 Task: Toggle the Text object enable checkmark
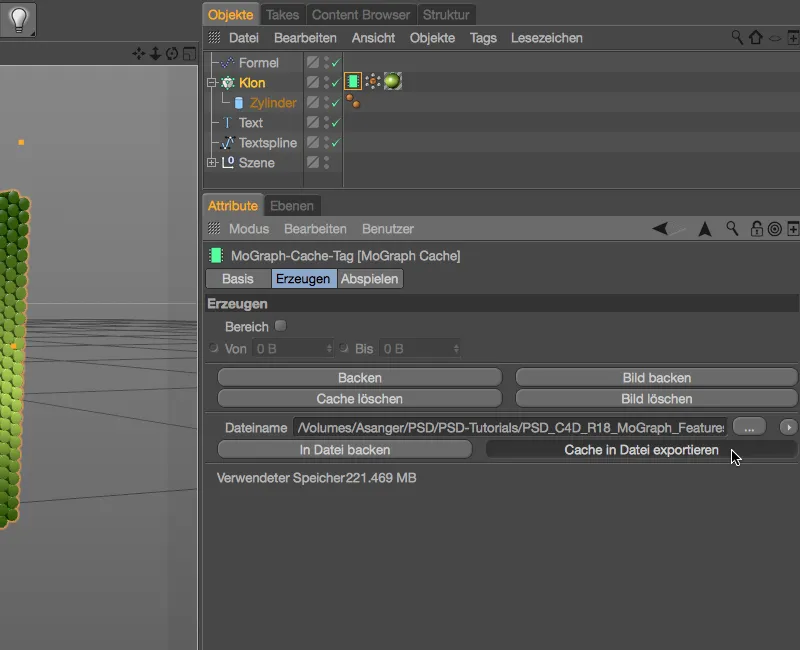tap(336, 123)
